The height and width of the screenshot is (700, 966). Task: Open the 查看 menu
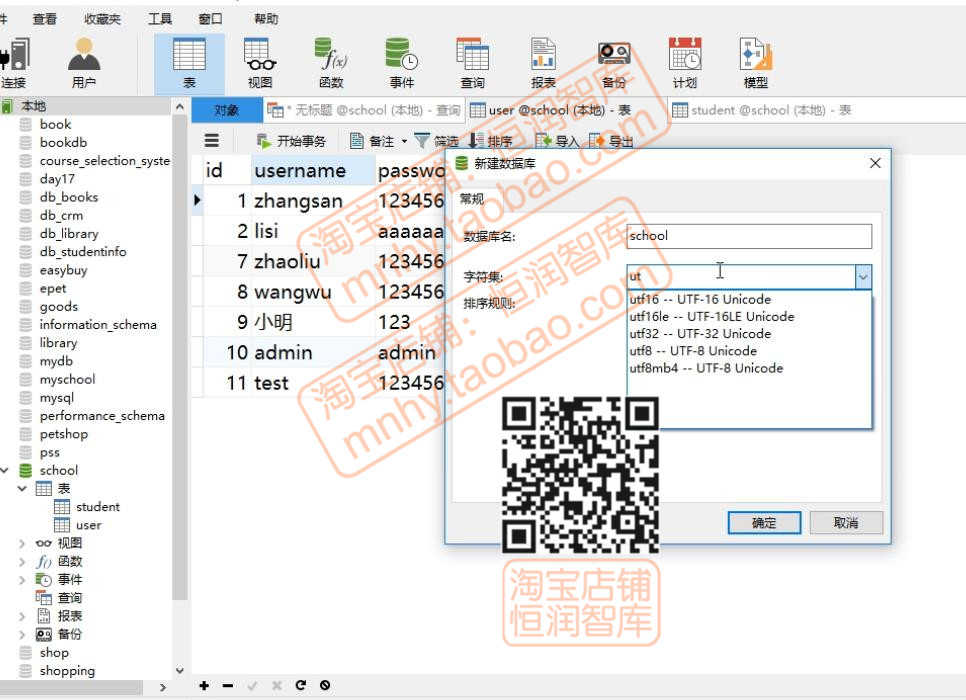(x=44, y=19)
